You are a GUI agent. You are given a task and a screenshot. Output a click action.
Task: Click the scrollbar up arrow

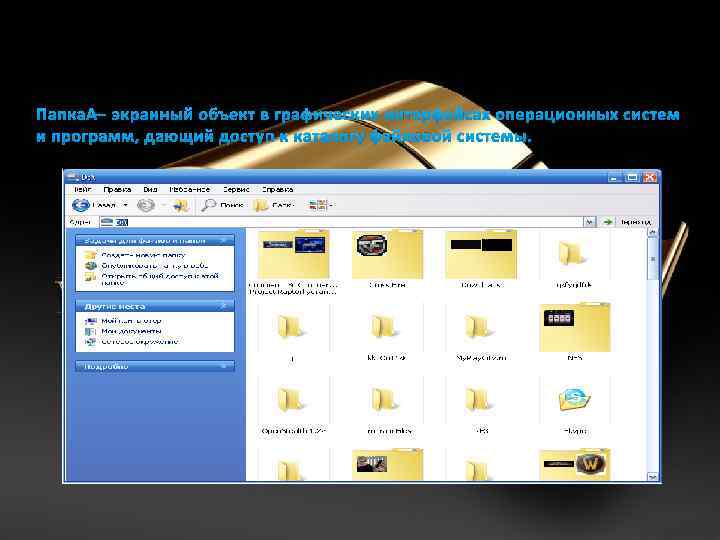652,233
